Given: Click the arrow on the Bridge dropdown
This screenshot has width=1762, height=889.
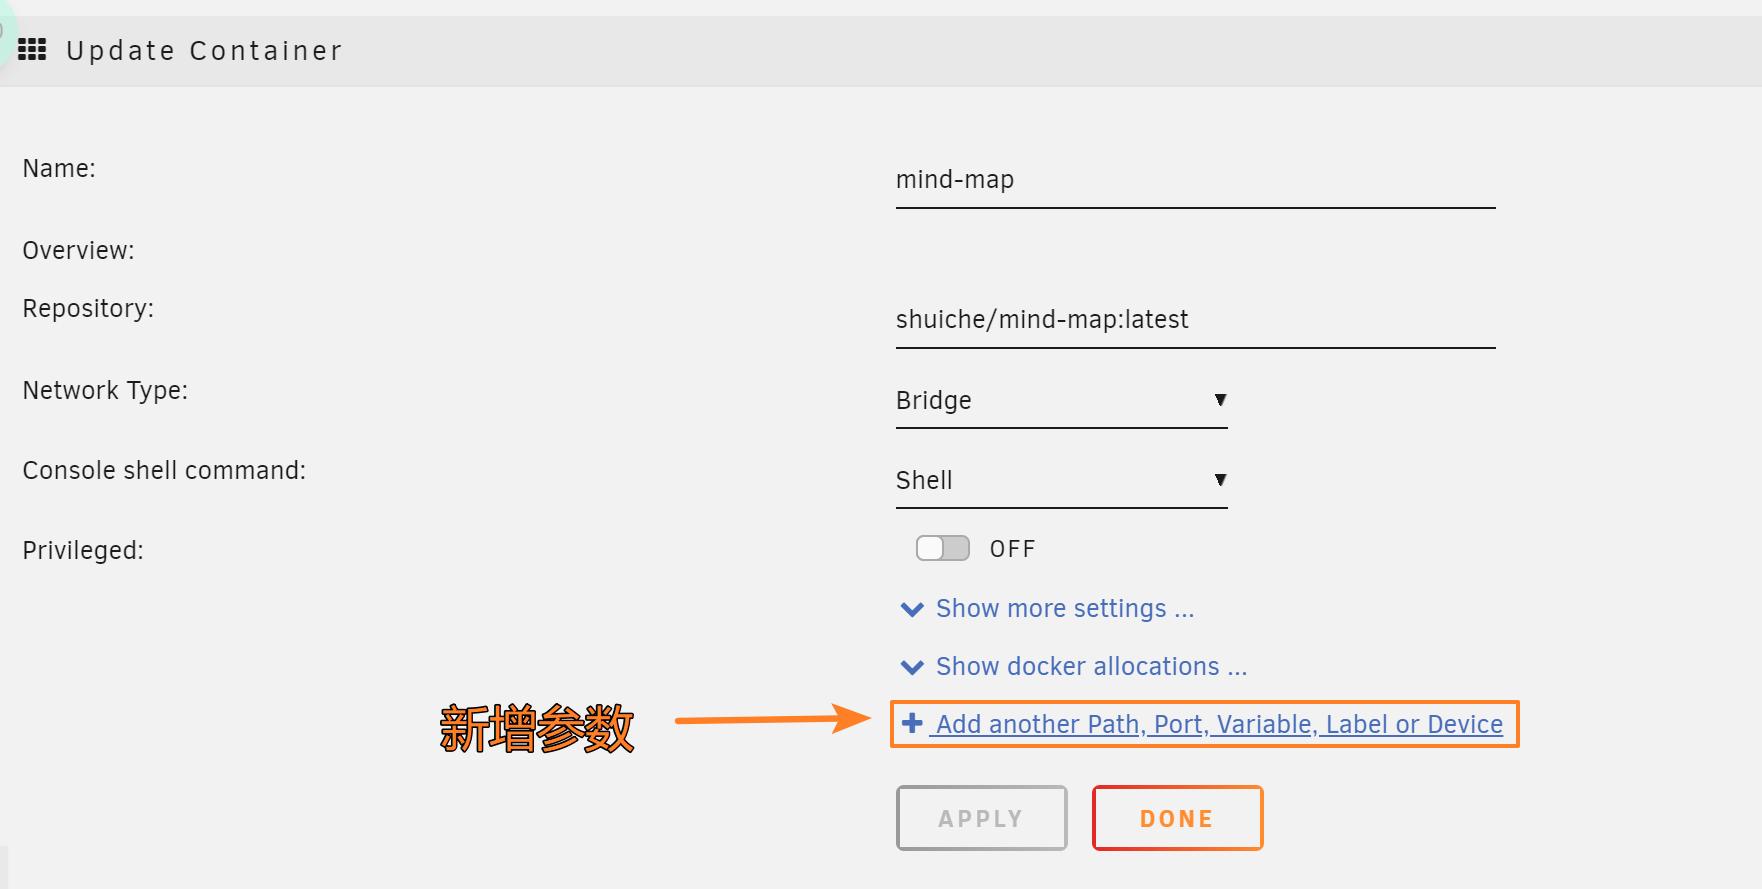Looking at the screenshot, I should (1220, 400).
